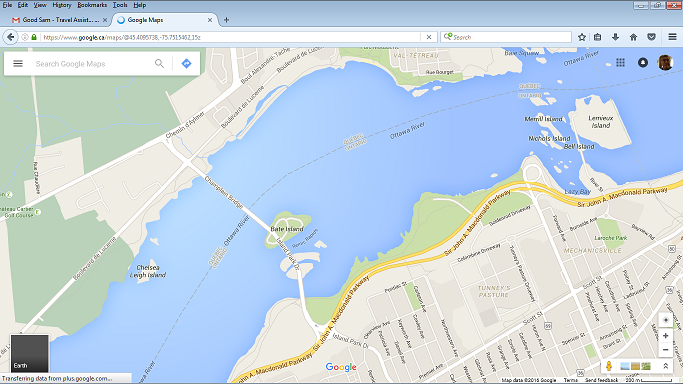The height and width of the screenshot is (384, 683).
Task: Open the Google apps grid
Action: pyautogui.click(x=620, y=63)
